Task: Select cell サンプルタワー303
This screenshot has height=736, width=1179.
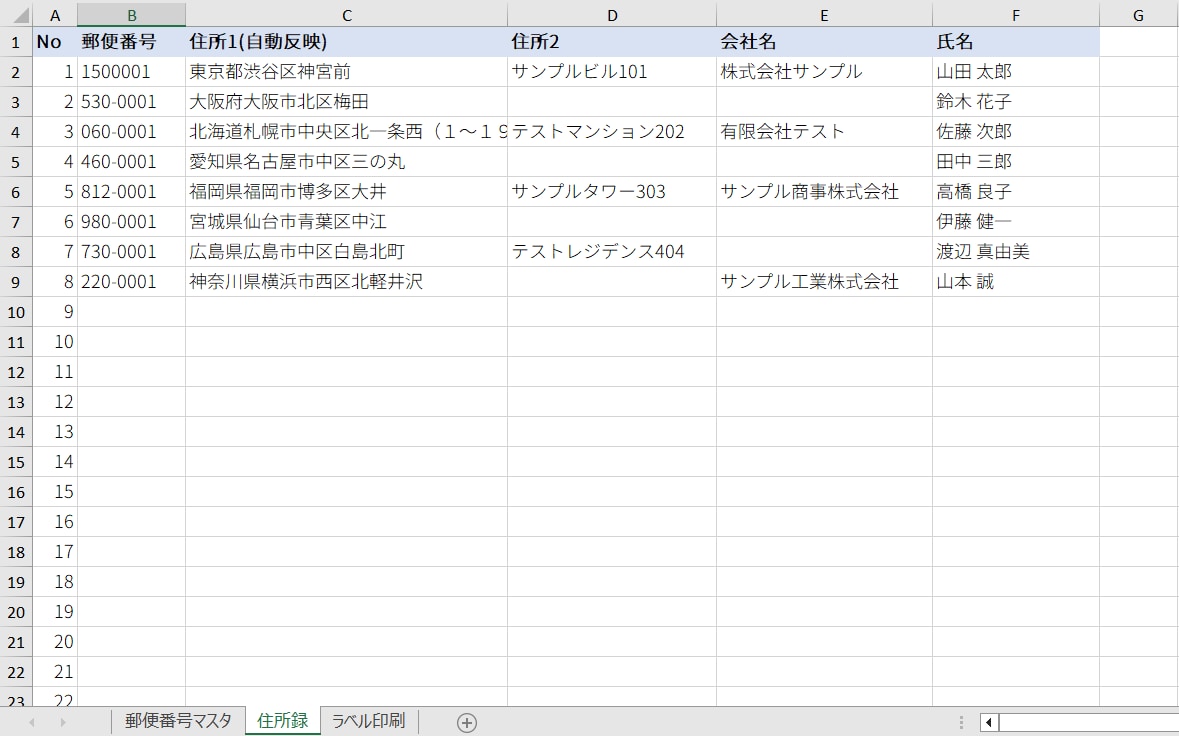Action: coord(612,192)
